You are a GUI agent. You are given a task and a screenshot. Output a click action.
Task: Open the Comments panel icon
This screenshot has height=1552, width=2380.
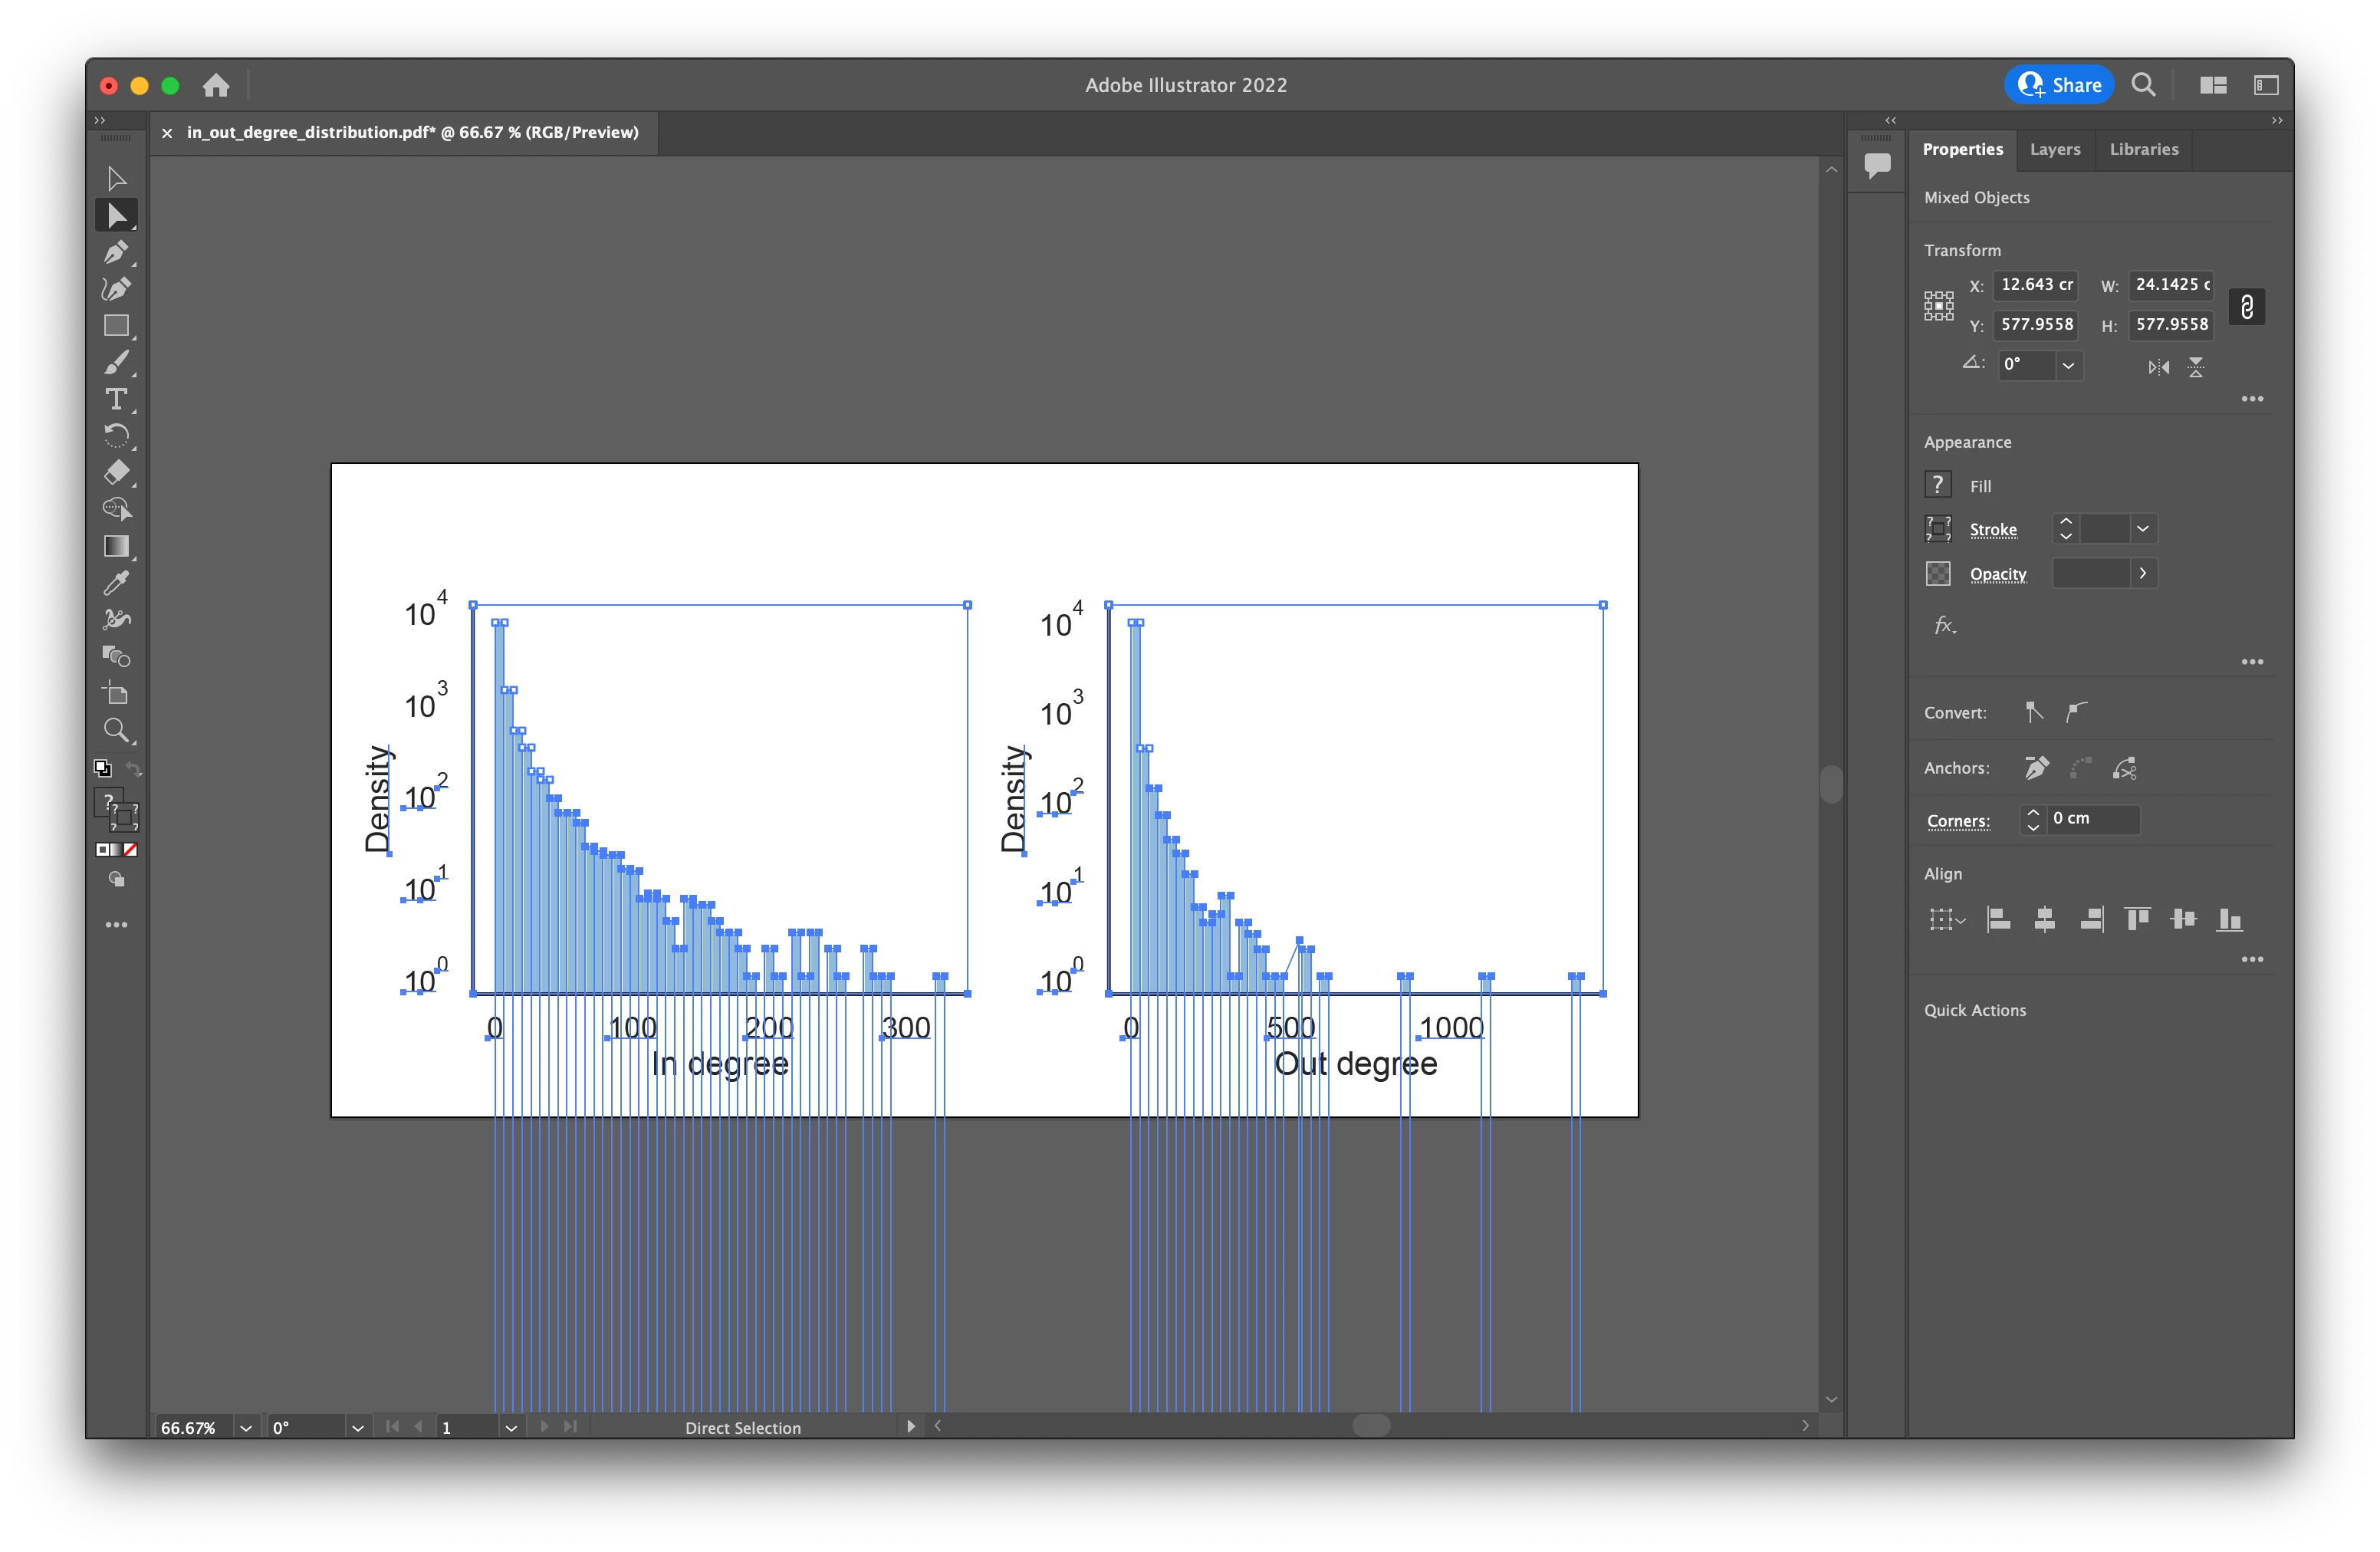pos(1877,164)
